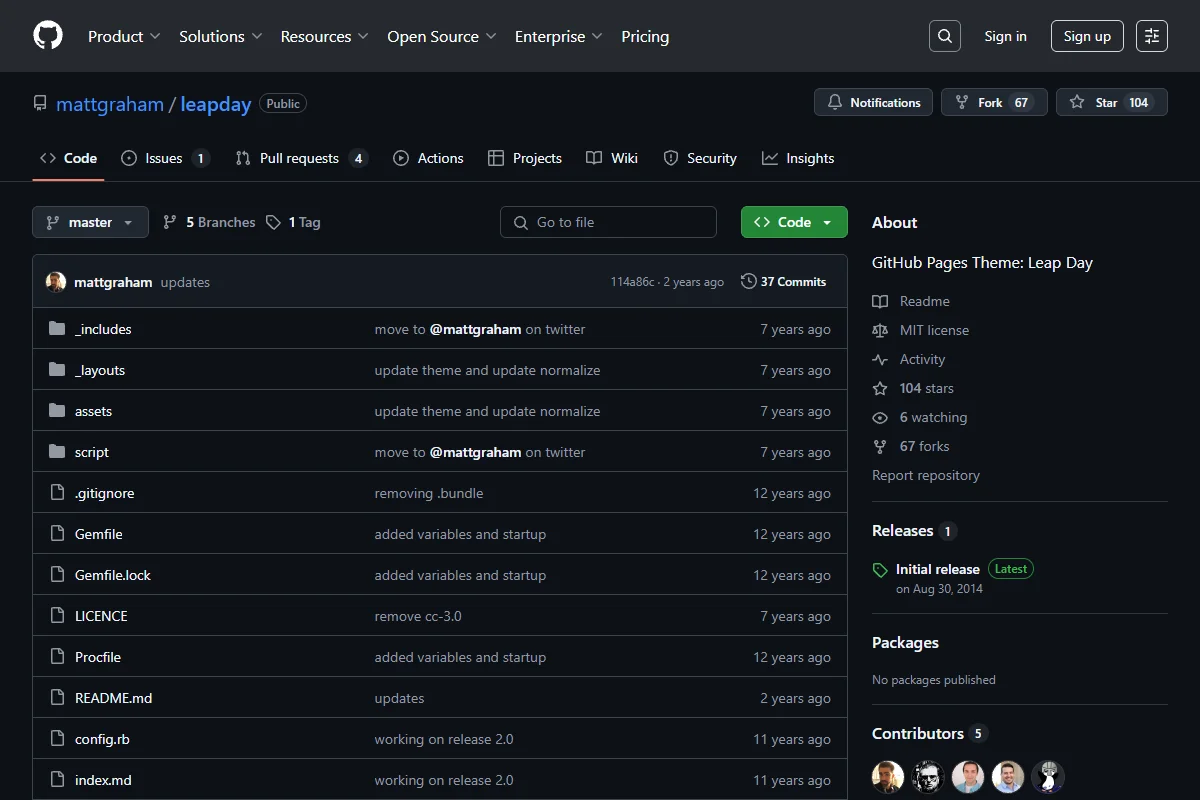Open the accessibility settings icon beside Sign up
The image size is (1200, 800).
point(1152,36)
